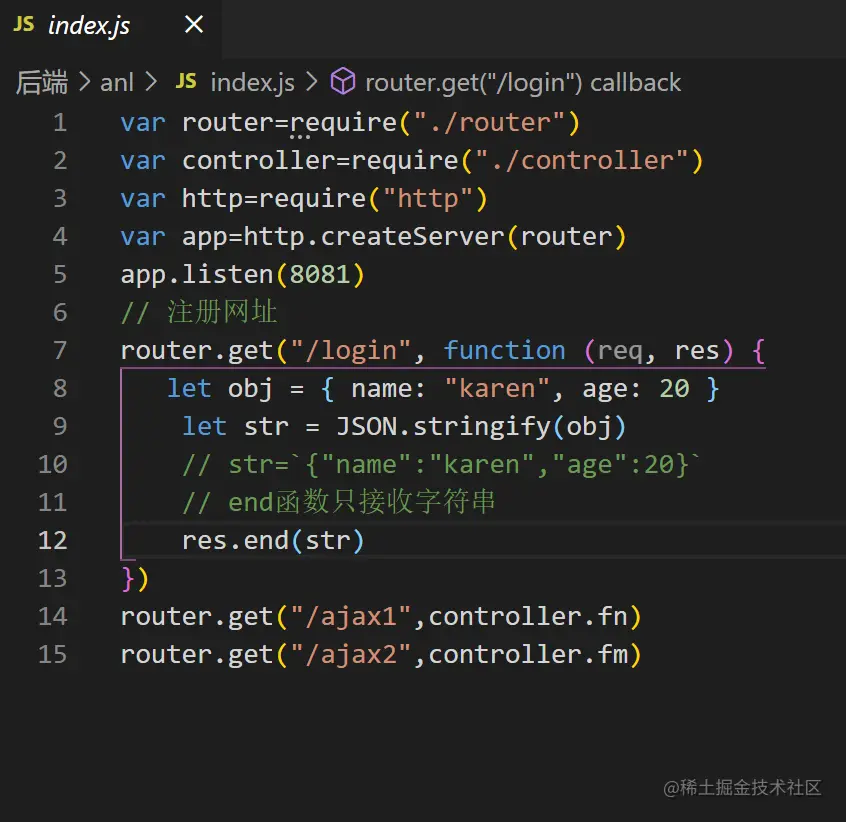This screenshot has height=822, width=846.
Task: Click the comment 注册网址
Action: coord(199,312)
